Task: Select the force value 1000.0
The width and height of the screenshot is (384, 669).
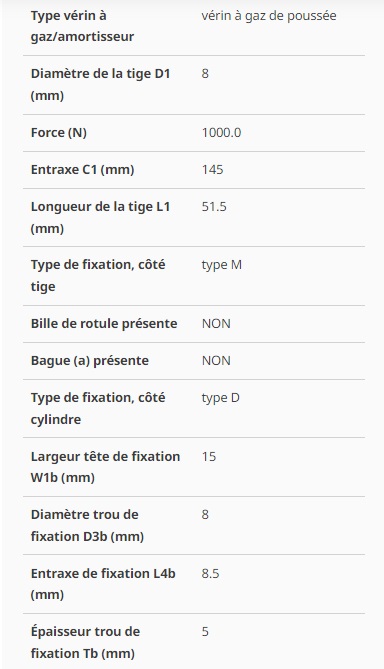Action: click(221, 133)
